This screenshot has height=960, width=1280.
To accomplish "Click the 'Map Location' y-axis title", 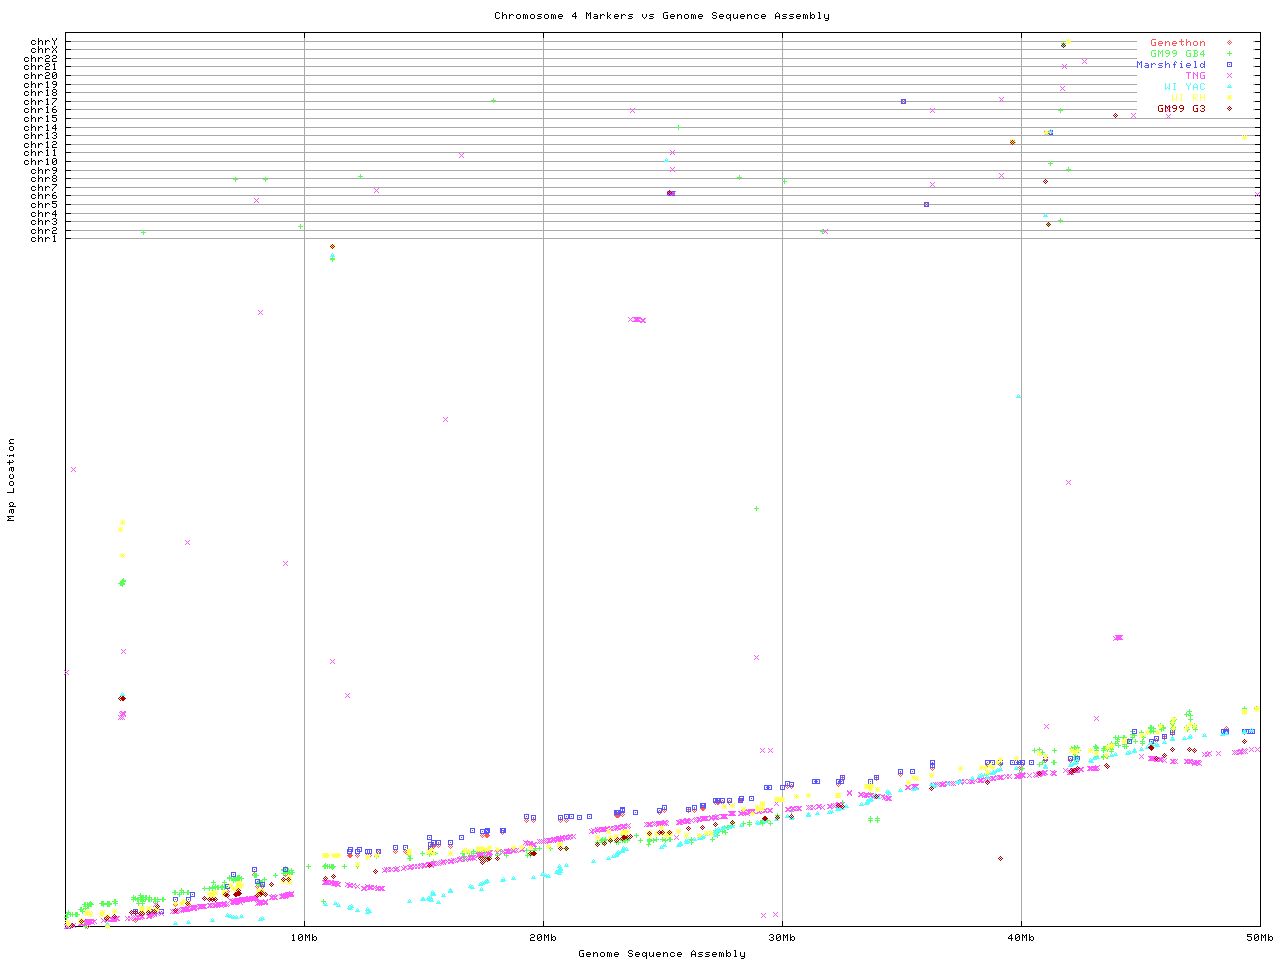I will (12, 480).
